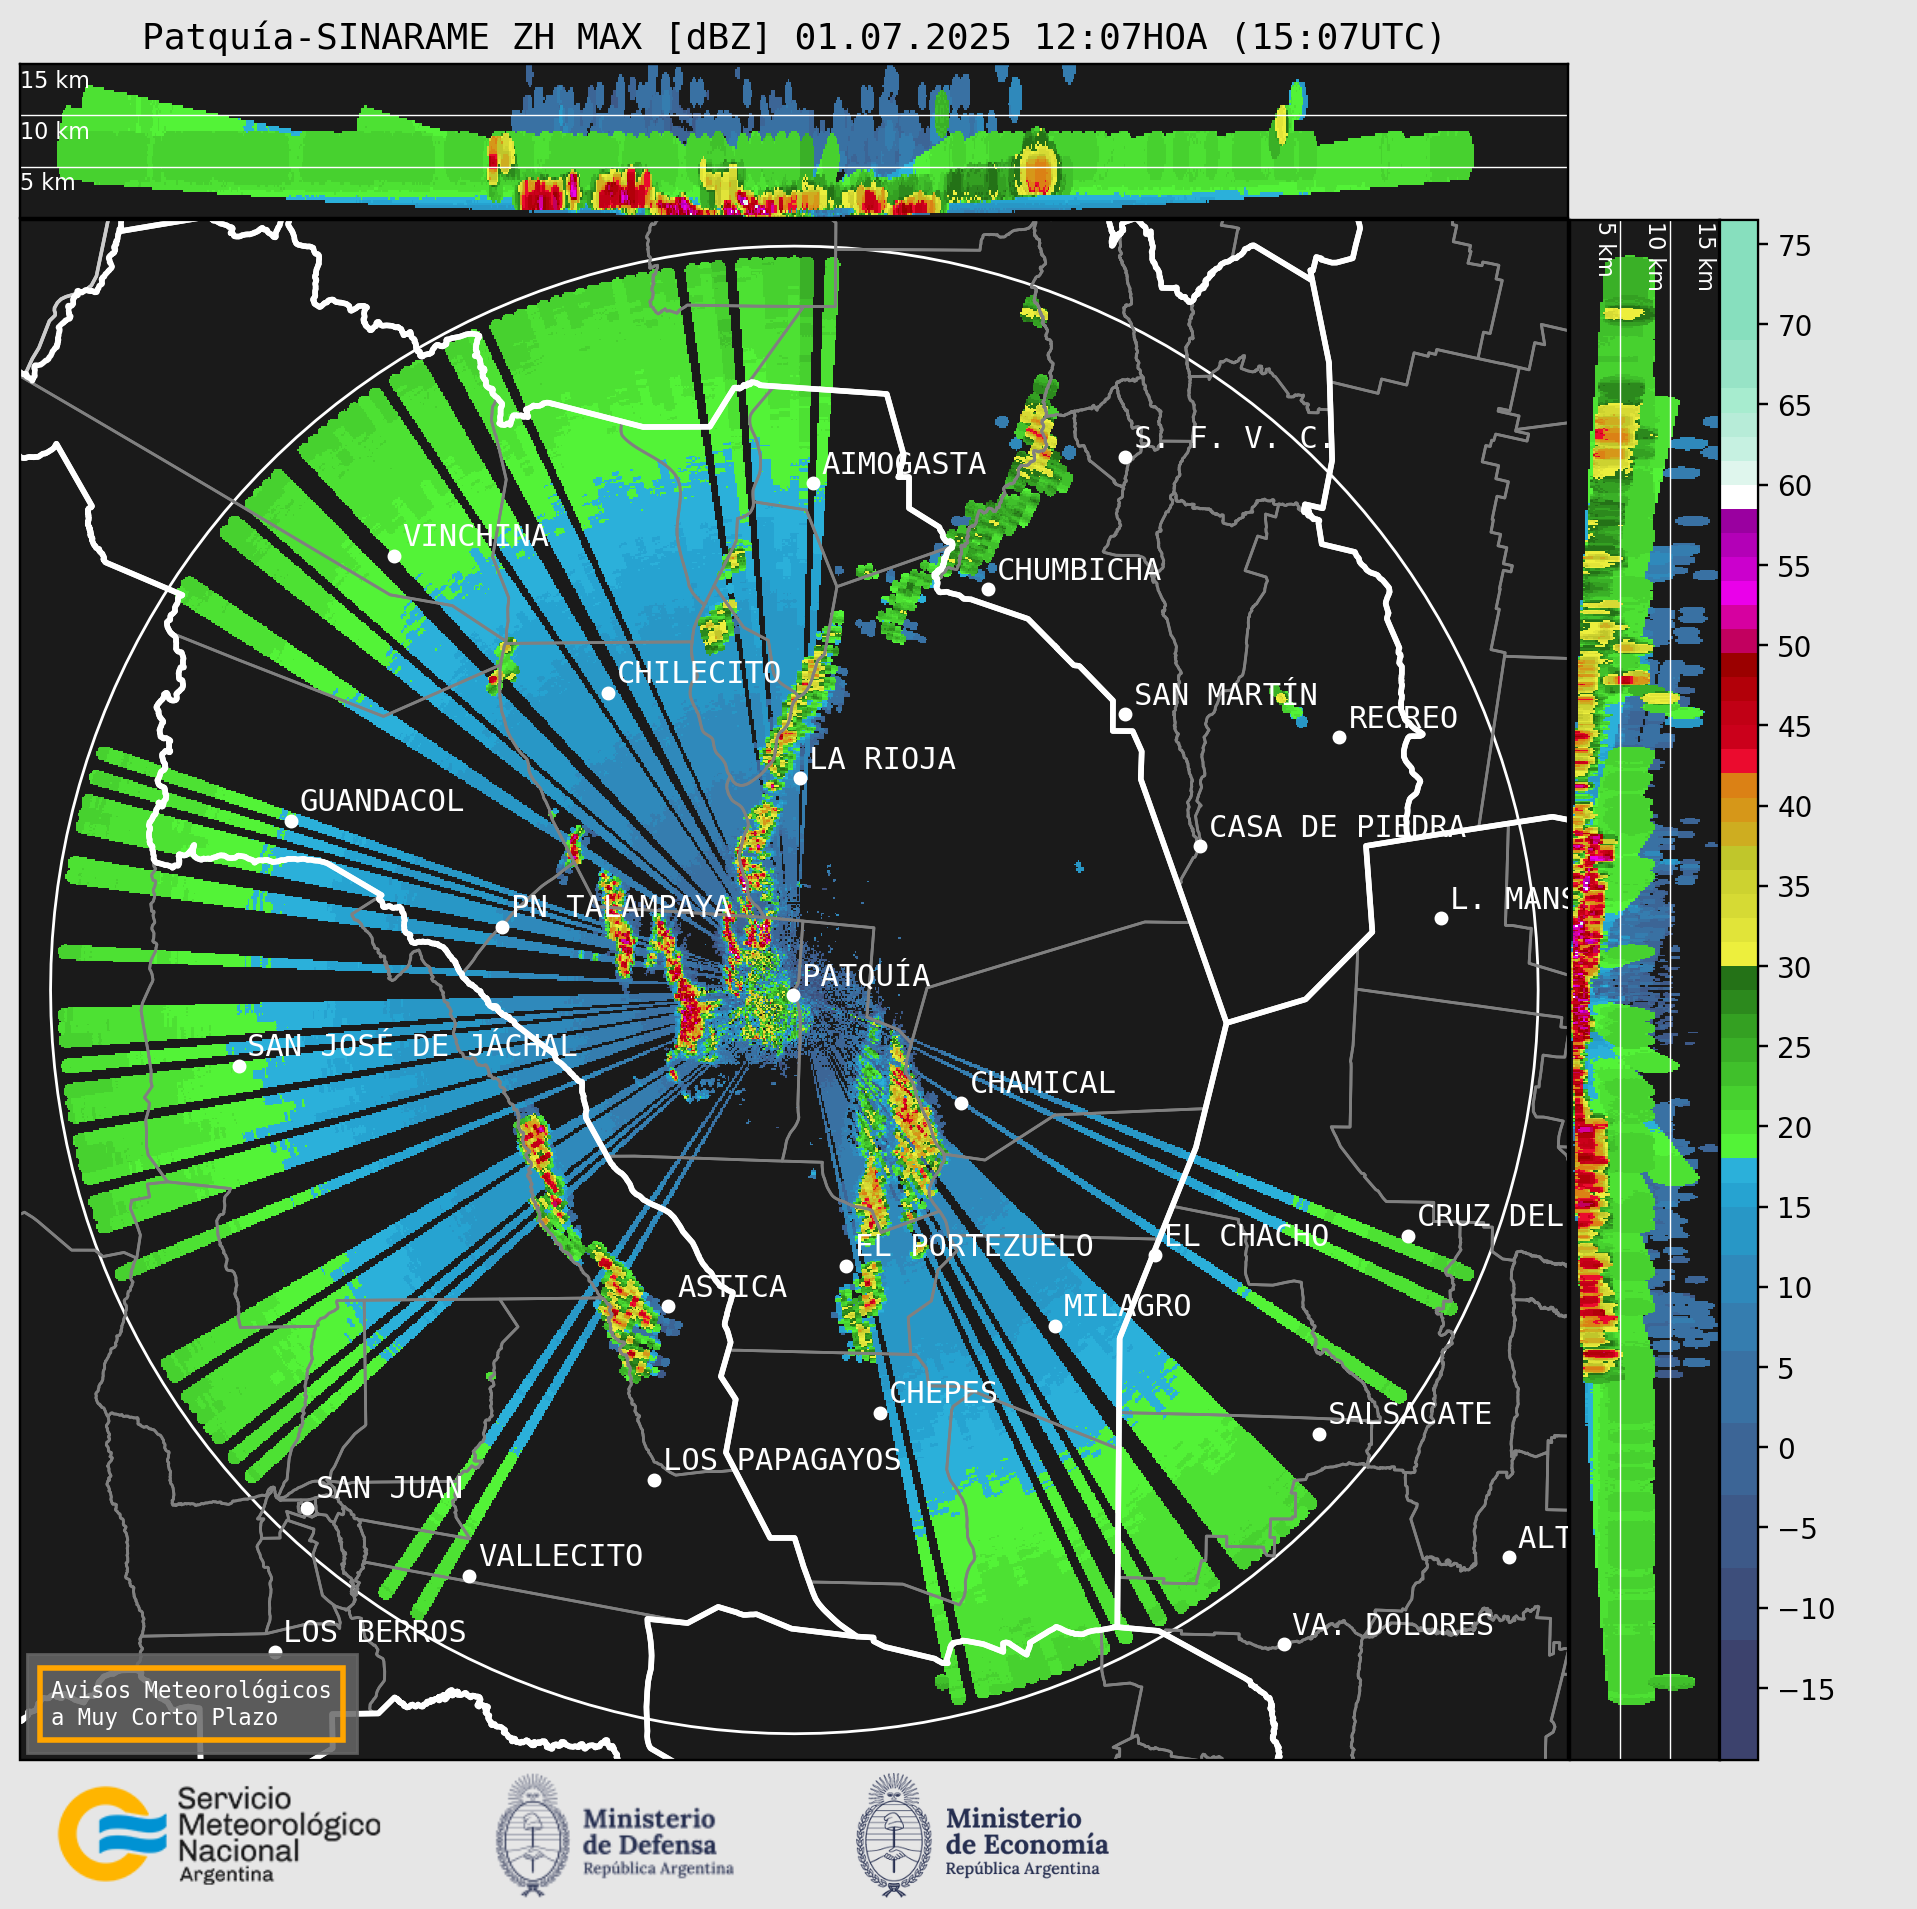
Task: Click the magenta 55 dBZ color band
Action: pos(1739,567)
